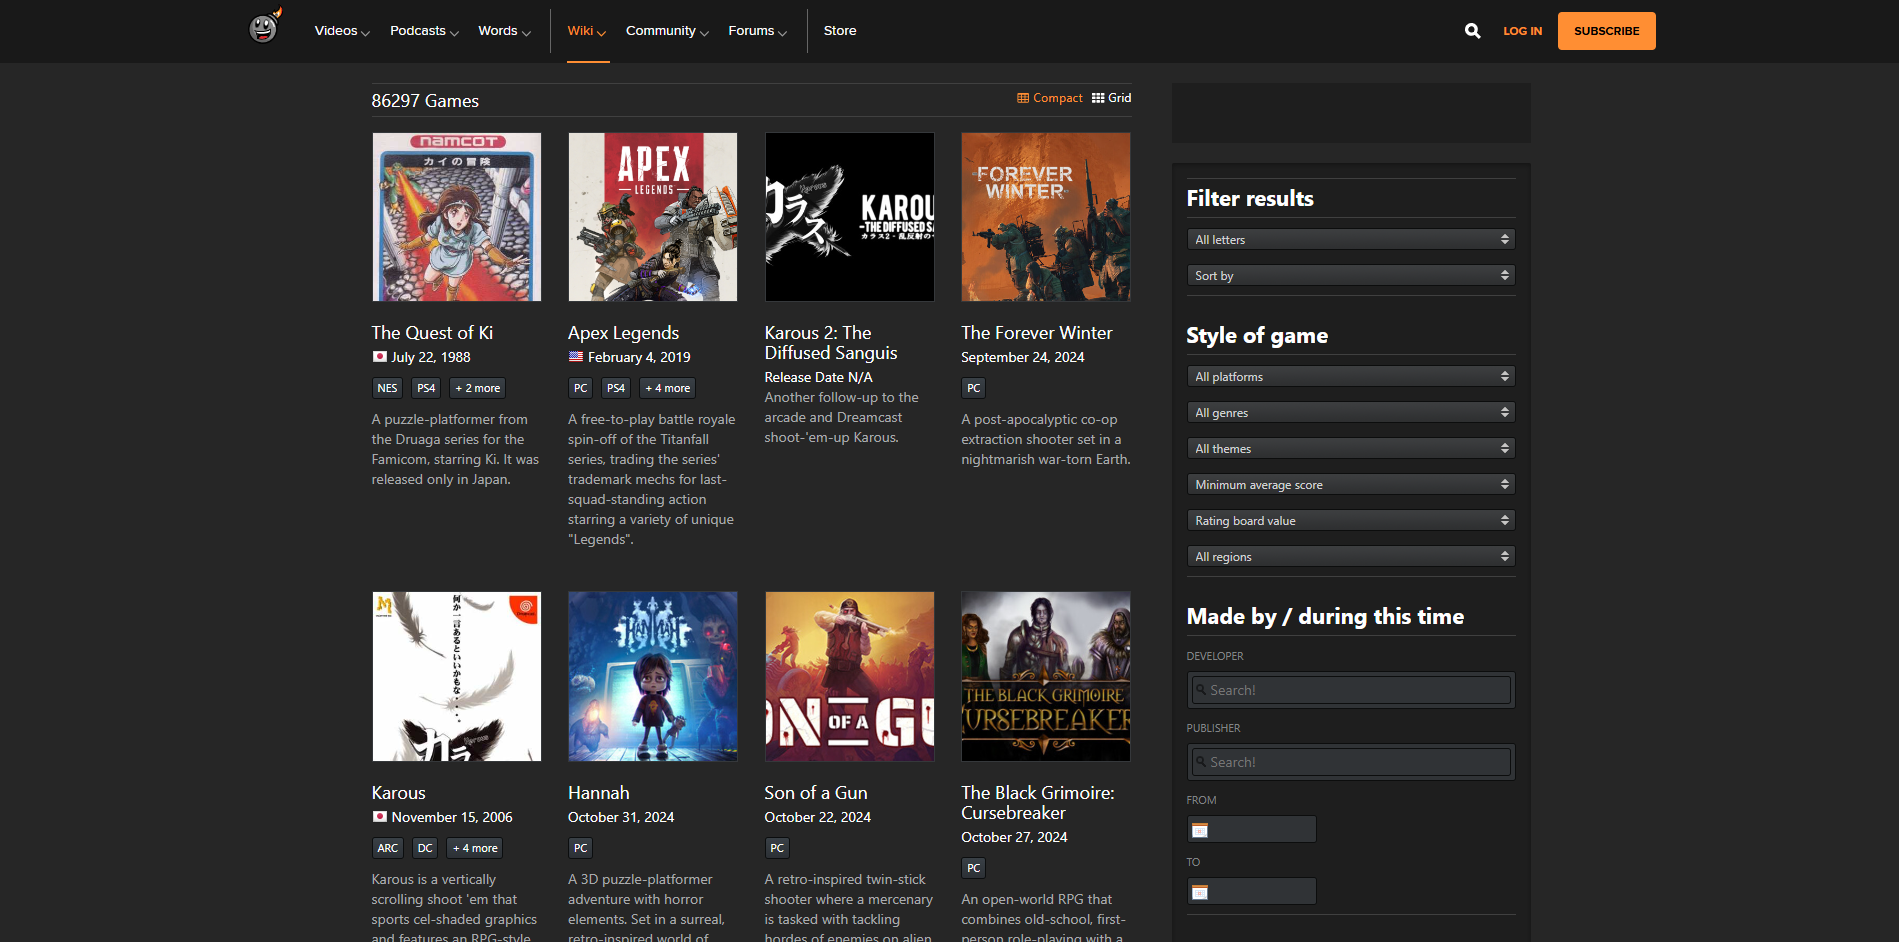Click the NES platform tag on Quest of Ki
Screen dimensions: 1899x942
(x=387, y=388)
